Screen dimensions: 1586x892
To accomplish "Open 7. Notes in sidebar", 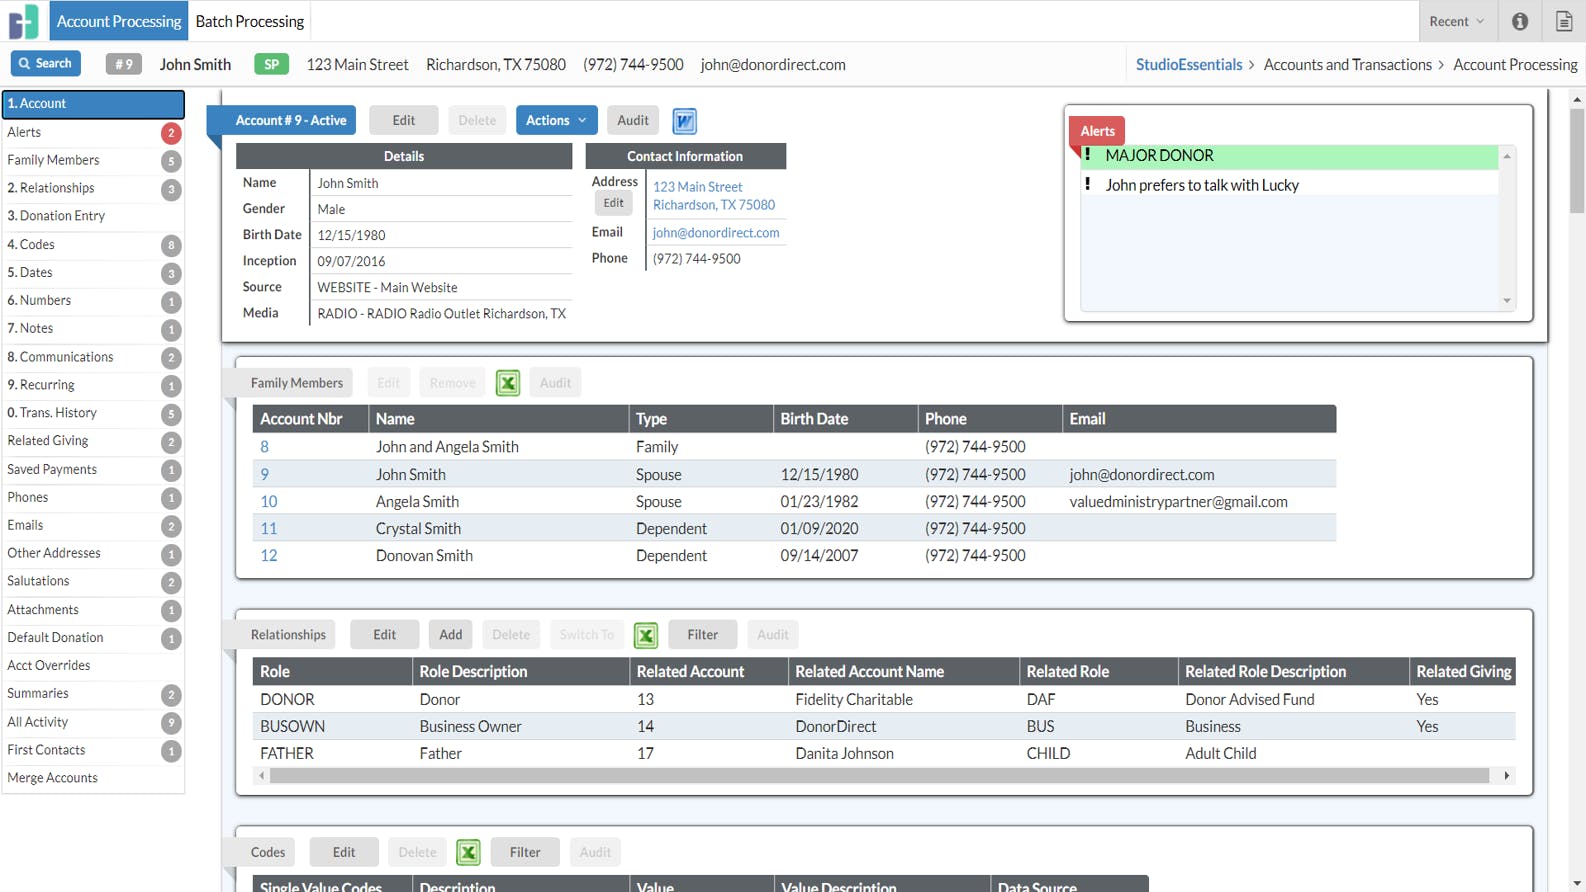I will [93, 329].
